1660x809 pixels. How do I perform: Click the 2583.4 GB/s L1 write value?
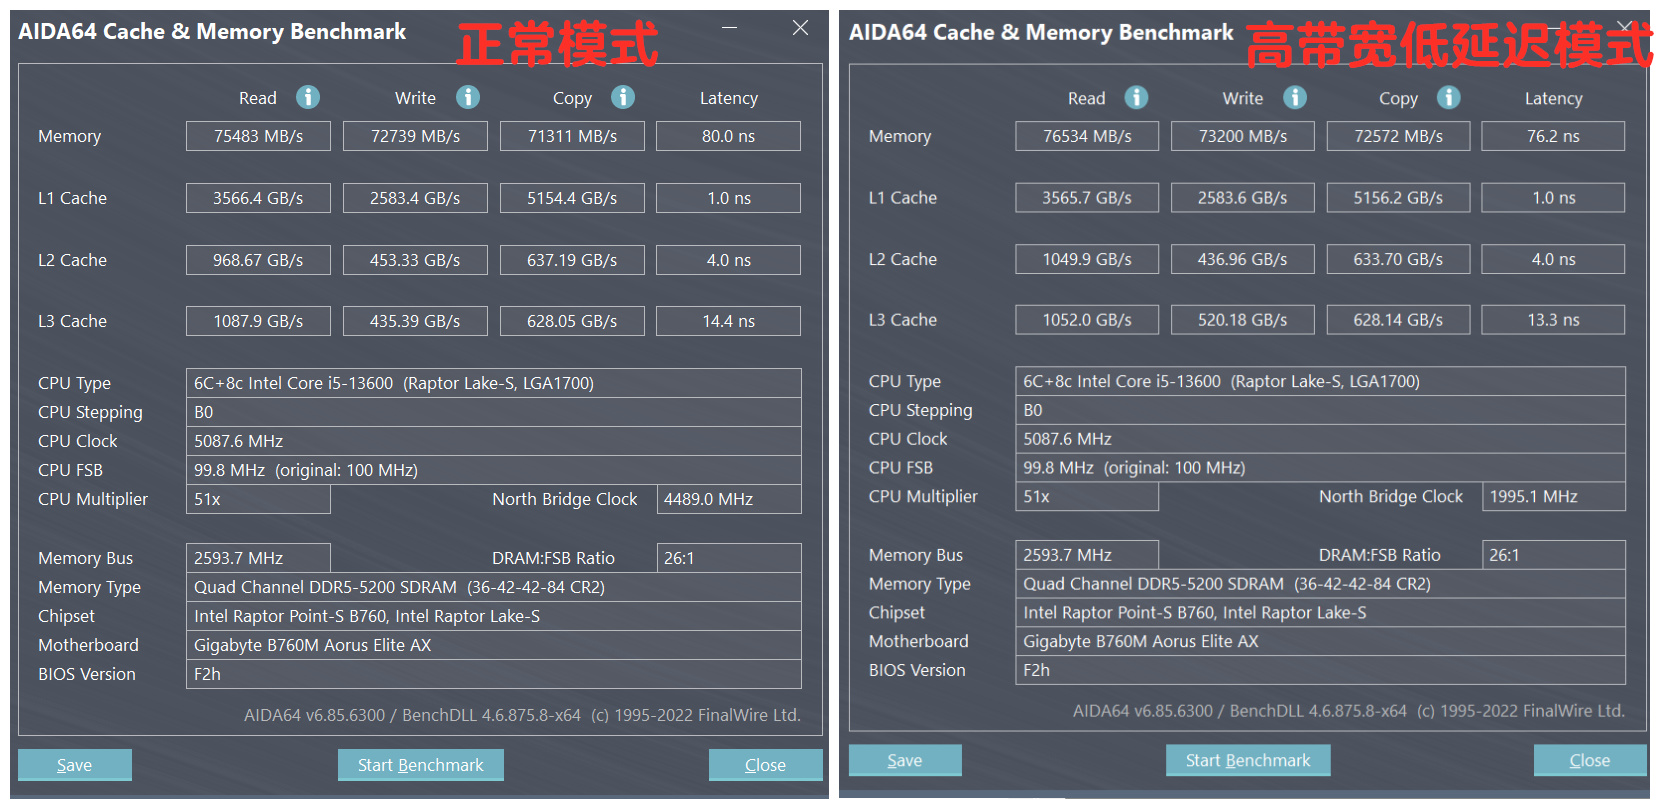pos(415,198)
